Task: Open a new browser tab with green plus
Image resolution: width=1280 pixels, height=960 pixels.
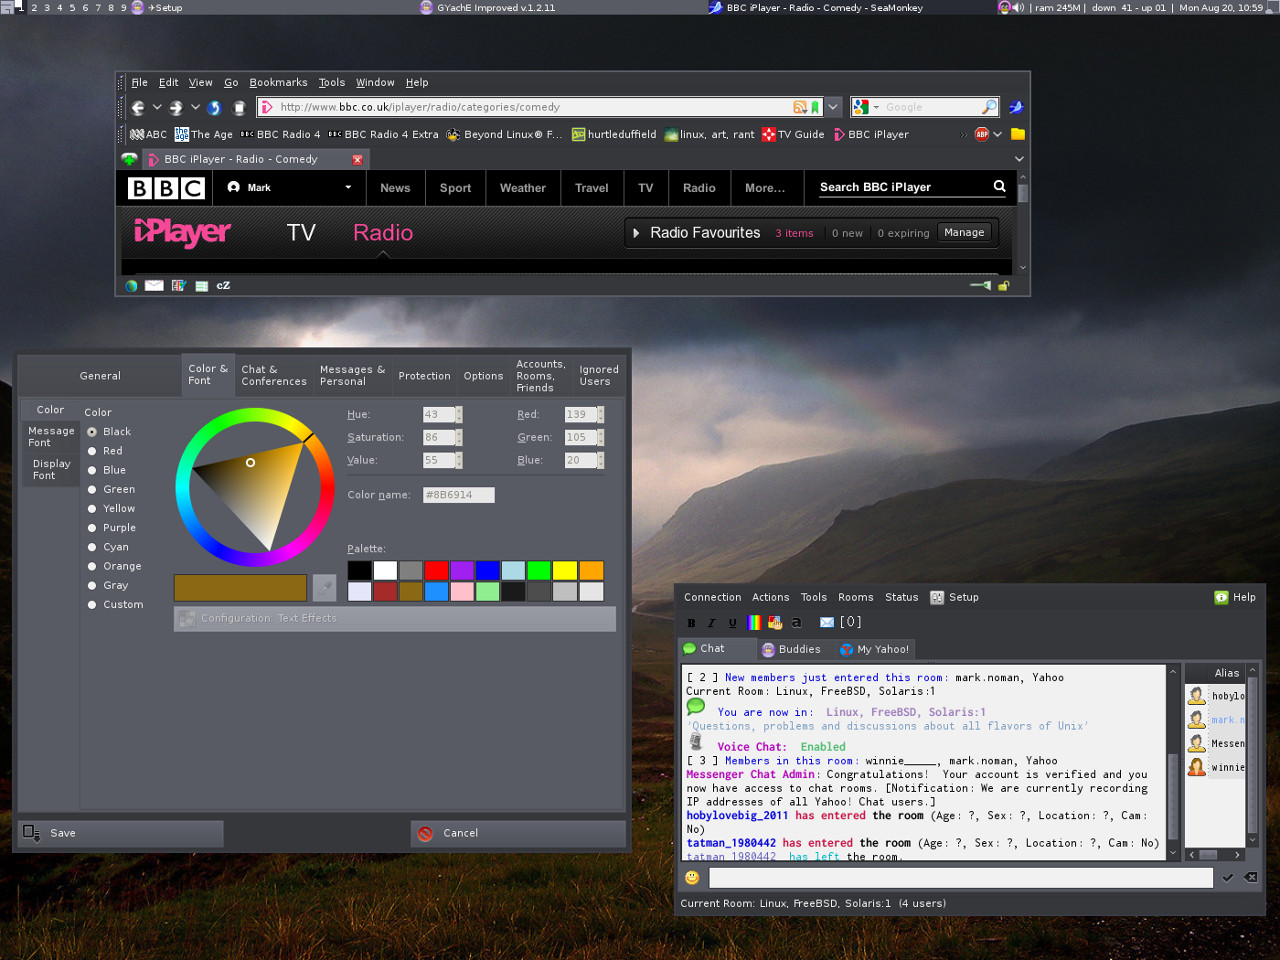Action: 129,159
